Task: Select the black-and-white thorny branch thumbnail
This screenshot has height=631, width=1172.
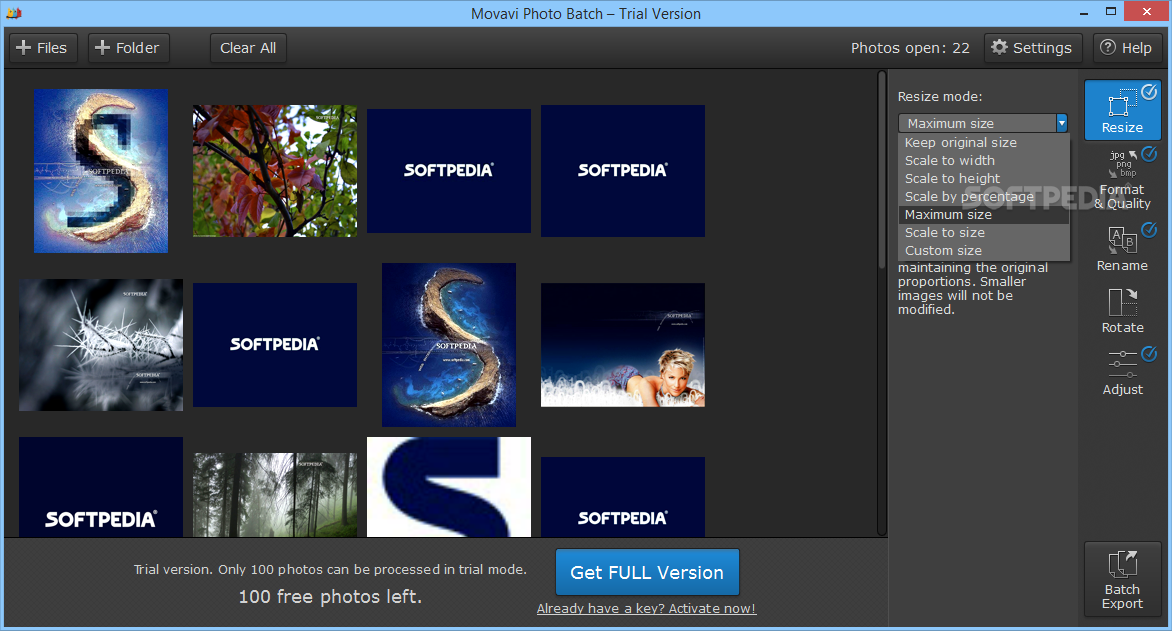Action: click(101, 345)
